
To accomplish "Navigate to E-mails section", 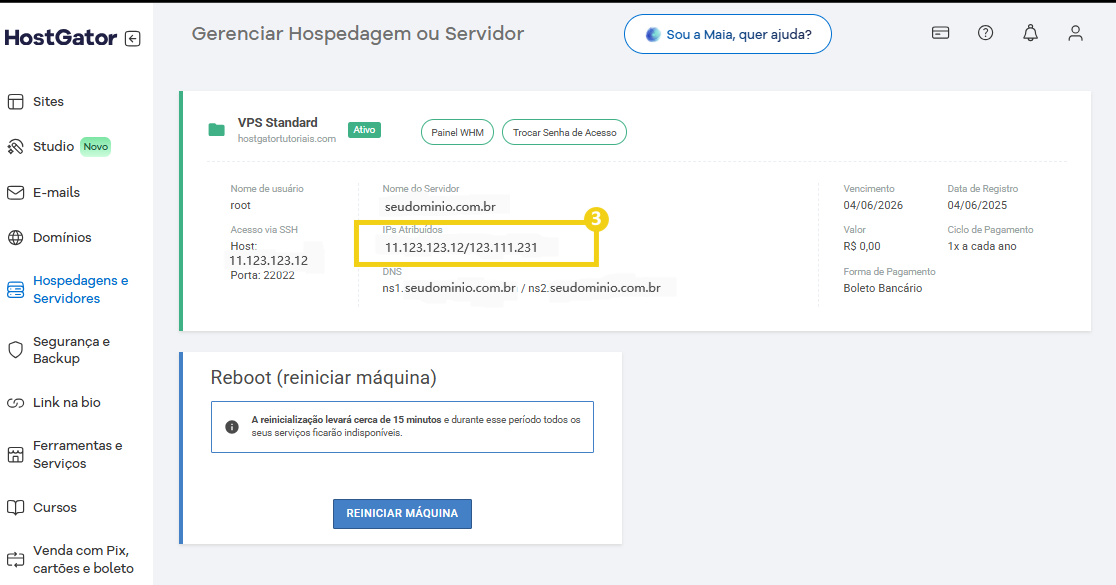I will tap(56, 193).
